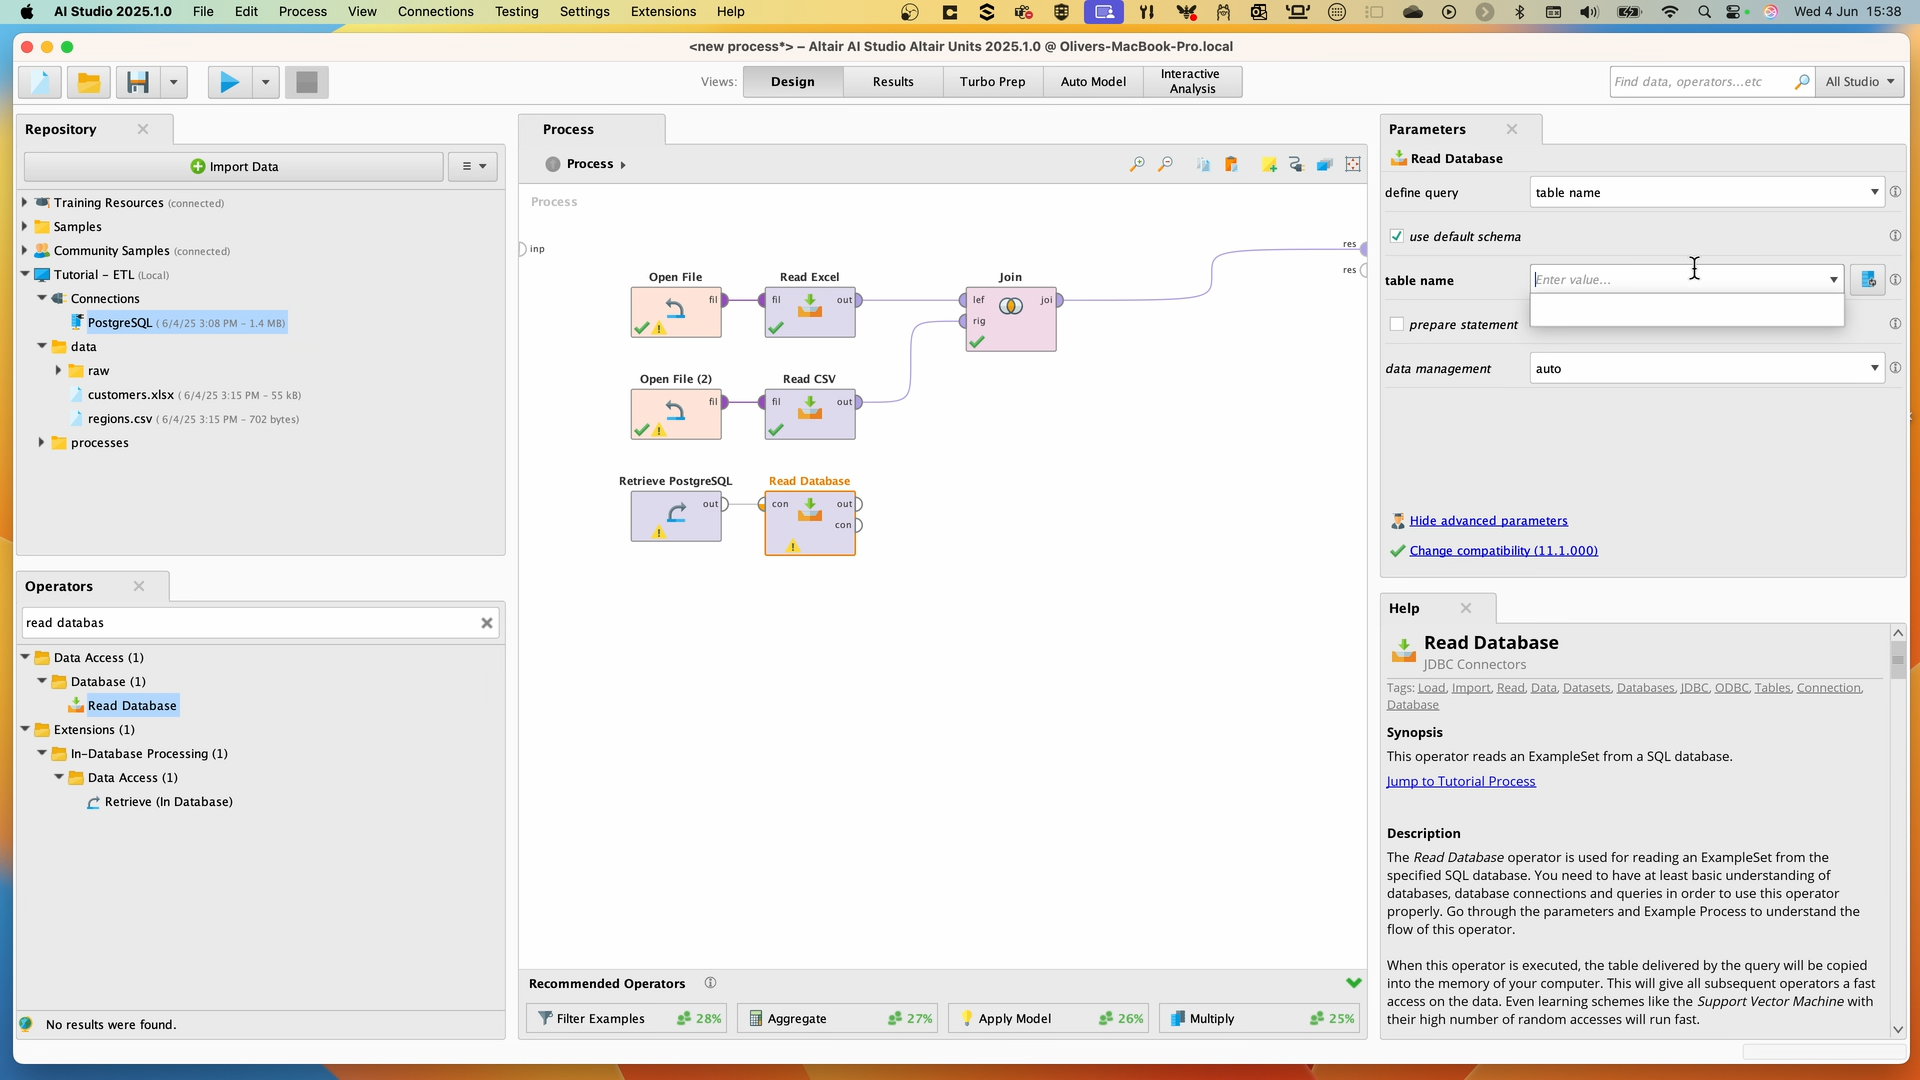Open the table name selection dialog
1920x1080 pixels.
pyautogui.click(x=1868, y=280)
